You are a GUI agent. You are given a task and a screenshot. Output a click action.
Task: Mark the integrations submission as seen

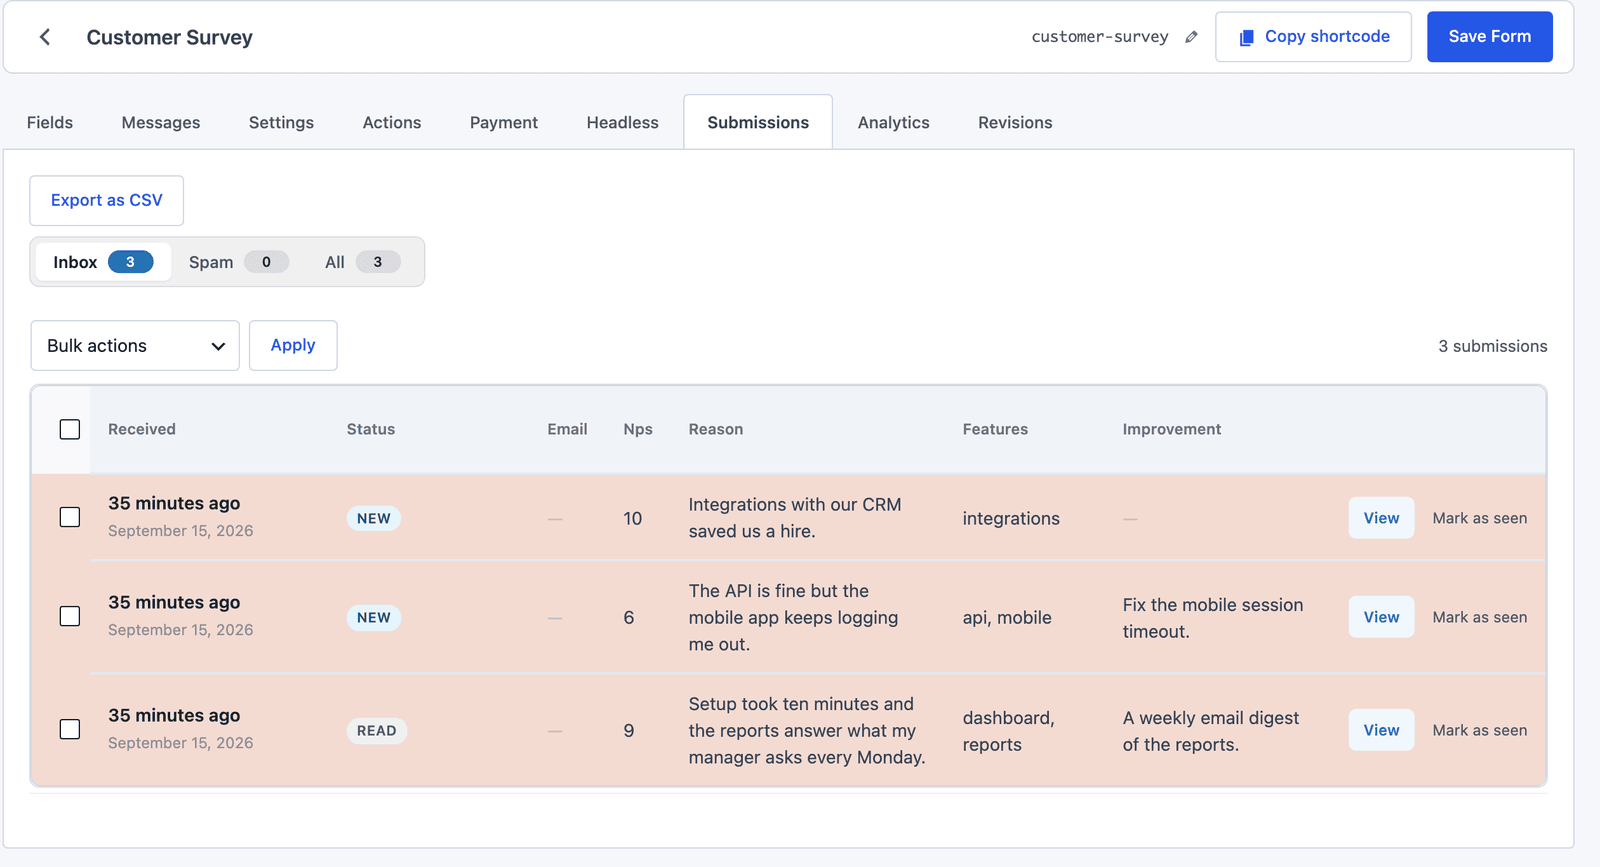tap(1479, 518)
